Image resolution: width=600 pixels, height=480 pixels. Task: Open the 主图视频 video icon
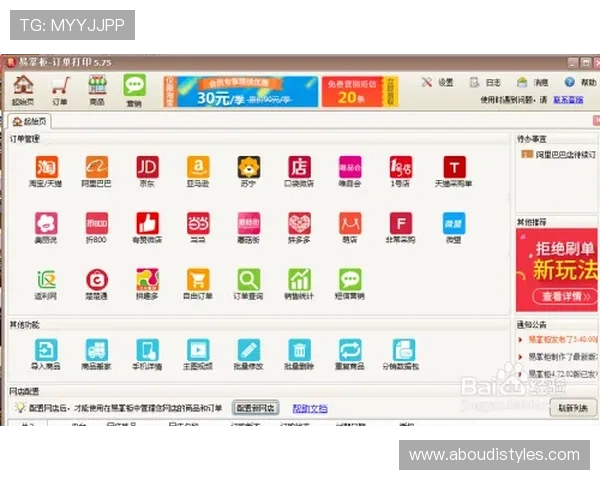pyautogui.click(x=198, y=350)
